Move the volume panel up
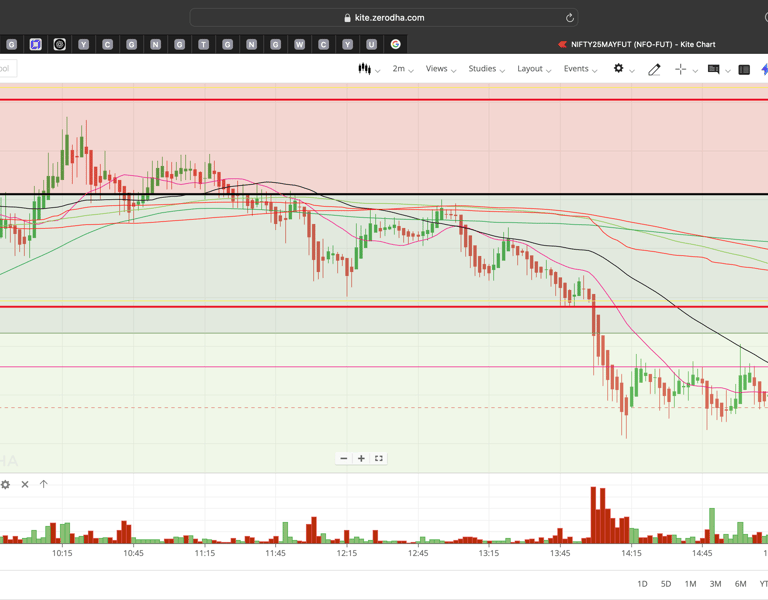The image size is (768, 600). pyautogui.click(x=44, y=484)
